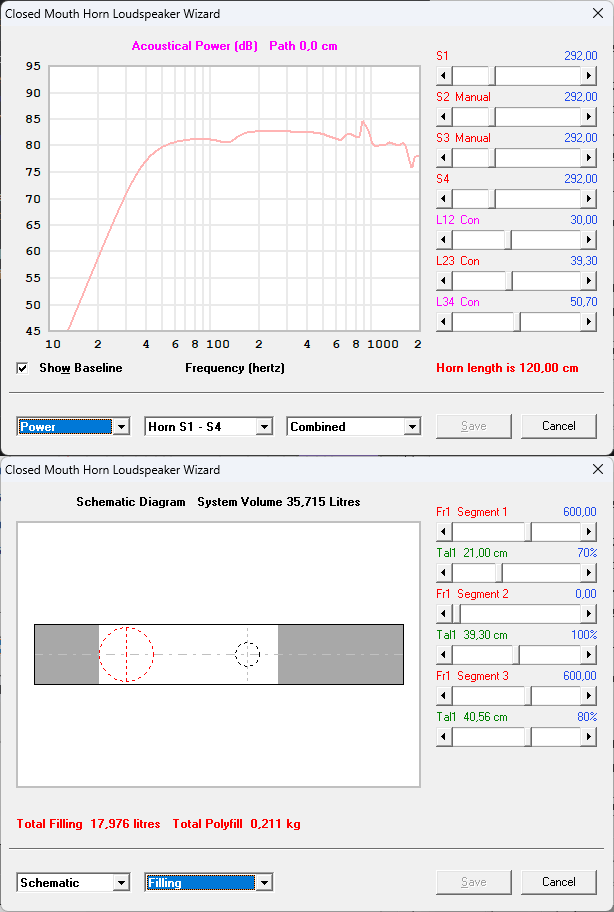614x912 pixels.
Task: Click the red driver circle in the schematic
Action: pyautogui.click(x=126, y=654)
